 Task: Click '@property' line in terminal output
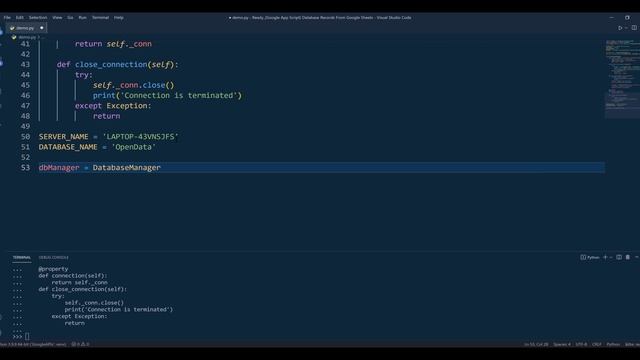click(53, 269)
